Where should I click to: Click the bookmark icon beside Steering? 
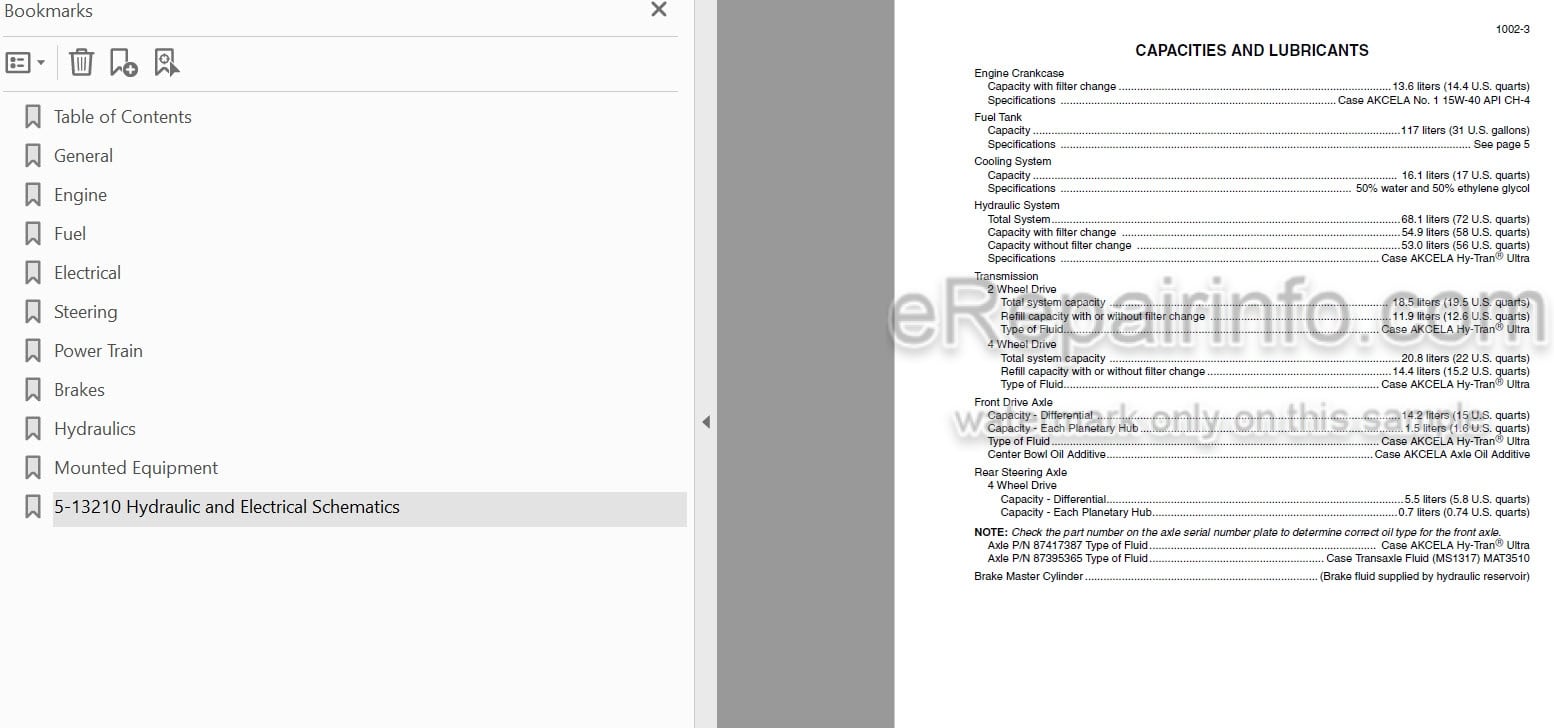point(32,312)
